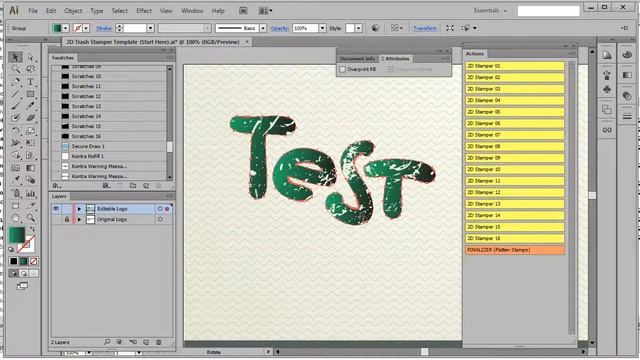Select the Scale tool
Image resolution: width=640 pixels, height=360 pixels.
pos(31,131)
